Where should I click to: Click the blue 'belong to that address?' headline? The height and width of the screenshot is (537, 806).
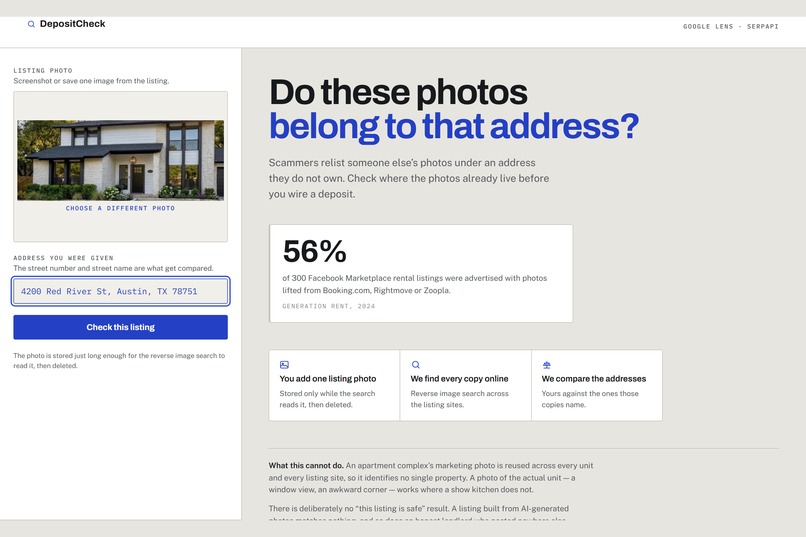pos(454,126)
